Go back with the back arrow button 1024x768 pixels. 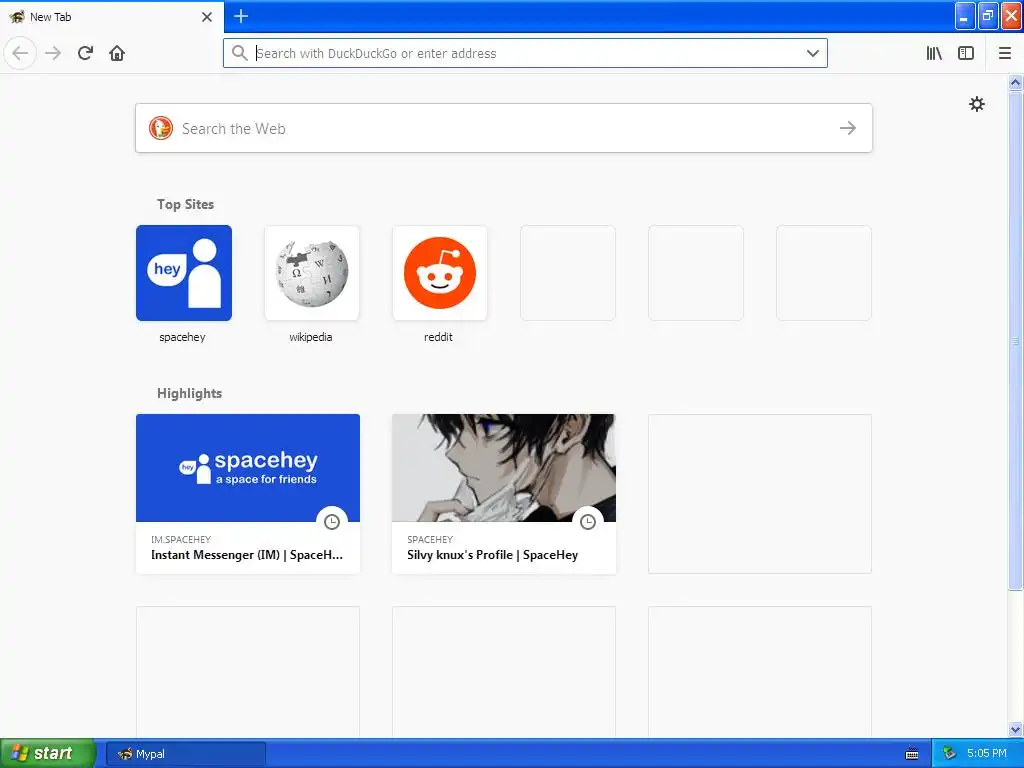20,53
